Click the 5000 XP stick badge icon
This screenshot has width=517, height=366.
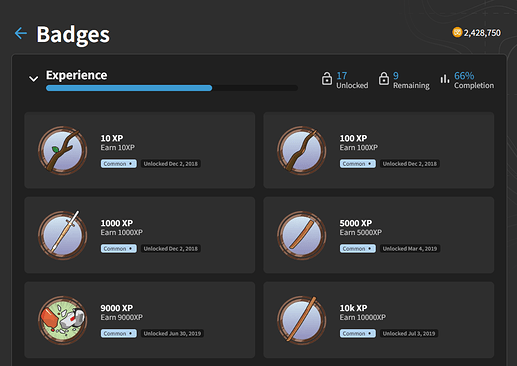[x=301, y=235]
